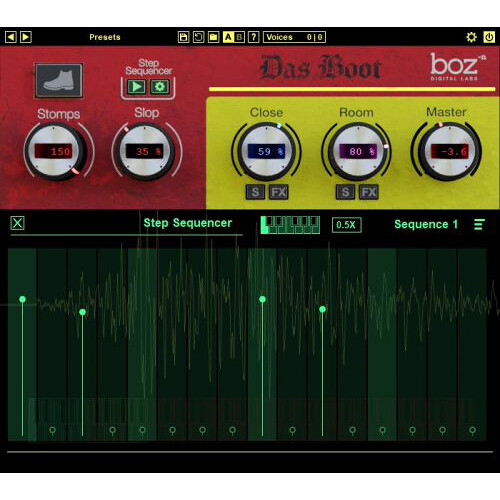Open the Presets dropdown

[x=105, y=37]
